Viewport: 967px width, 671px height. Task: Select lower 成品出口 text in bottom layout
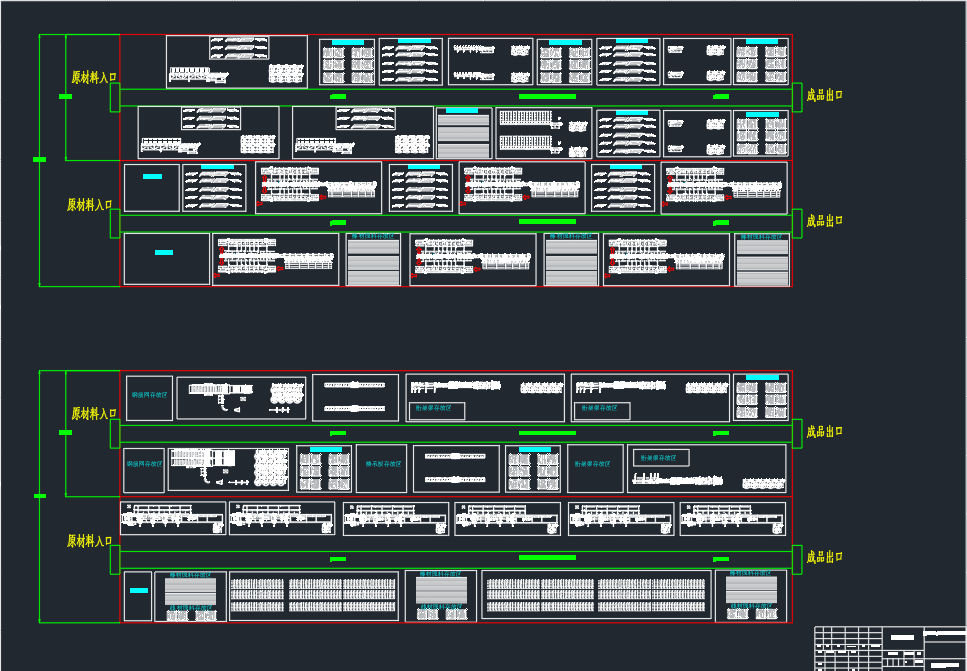825,557
